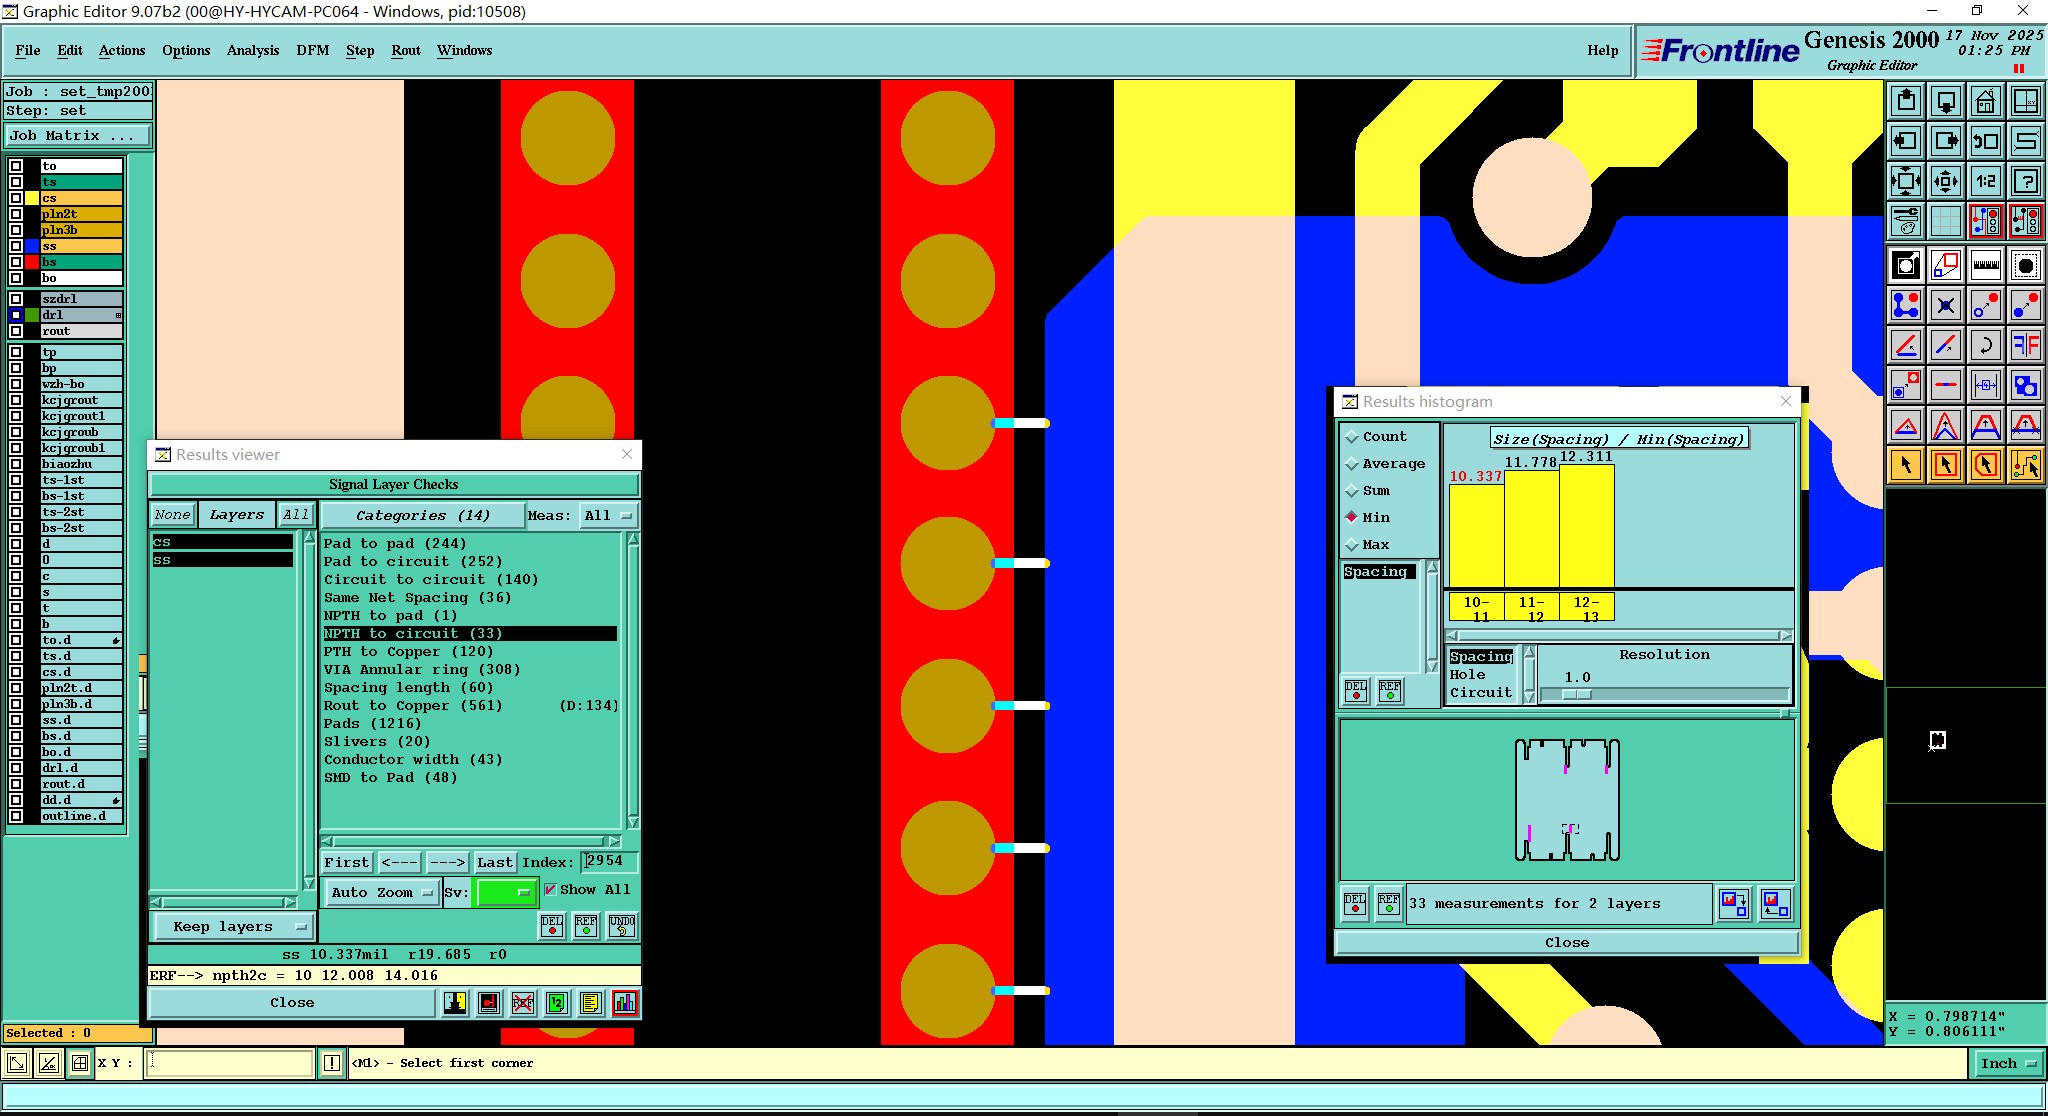Click Last in Results viewer navigation
Viewport: 2048px width, 1116px height.
(494, 862)
